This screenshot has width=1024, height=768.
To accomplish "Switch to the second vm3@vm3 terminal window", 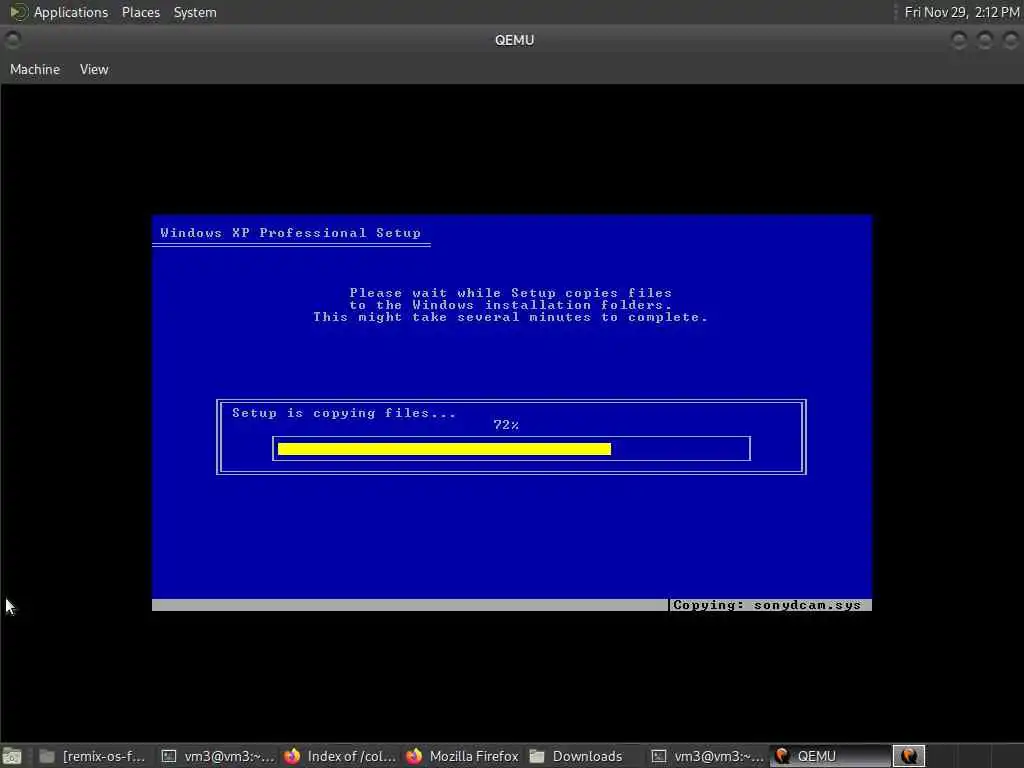I will (707, 756).
